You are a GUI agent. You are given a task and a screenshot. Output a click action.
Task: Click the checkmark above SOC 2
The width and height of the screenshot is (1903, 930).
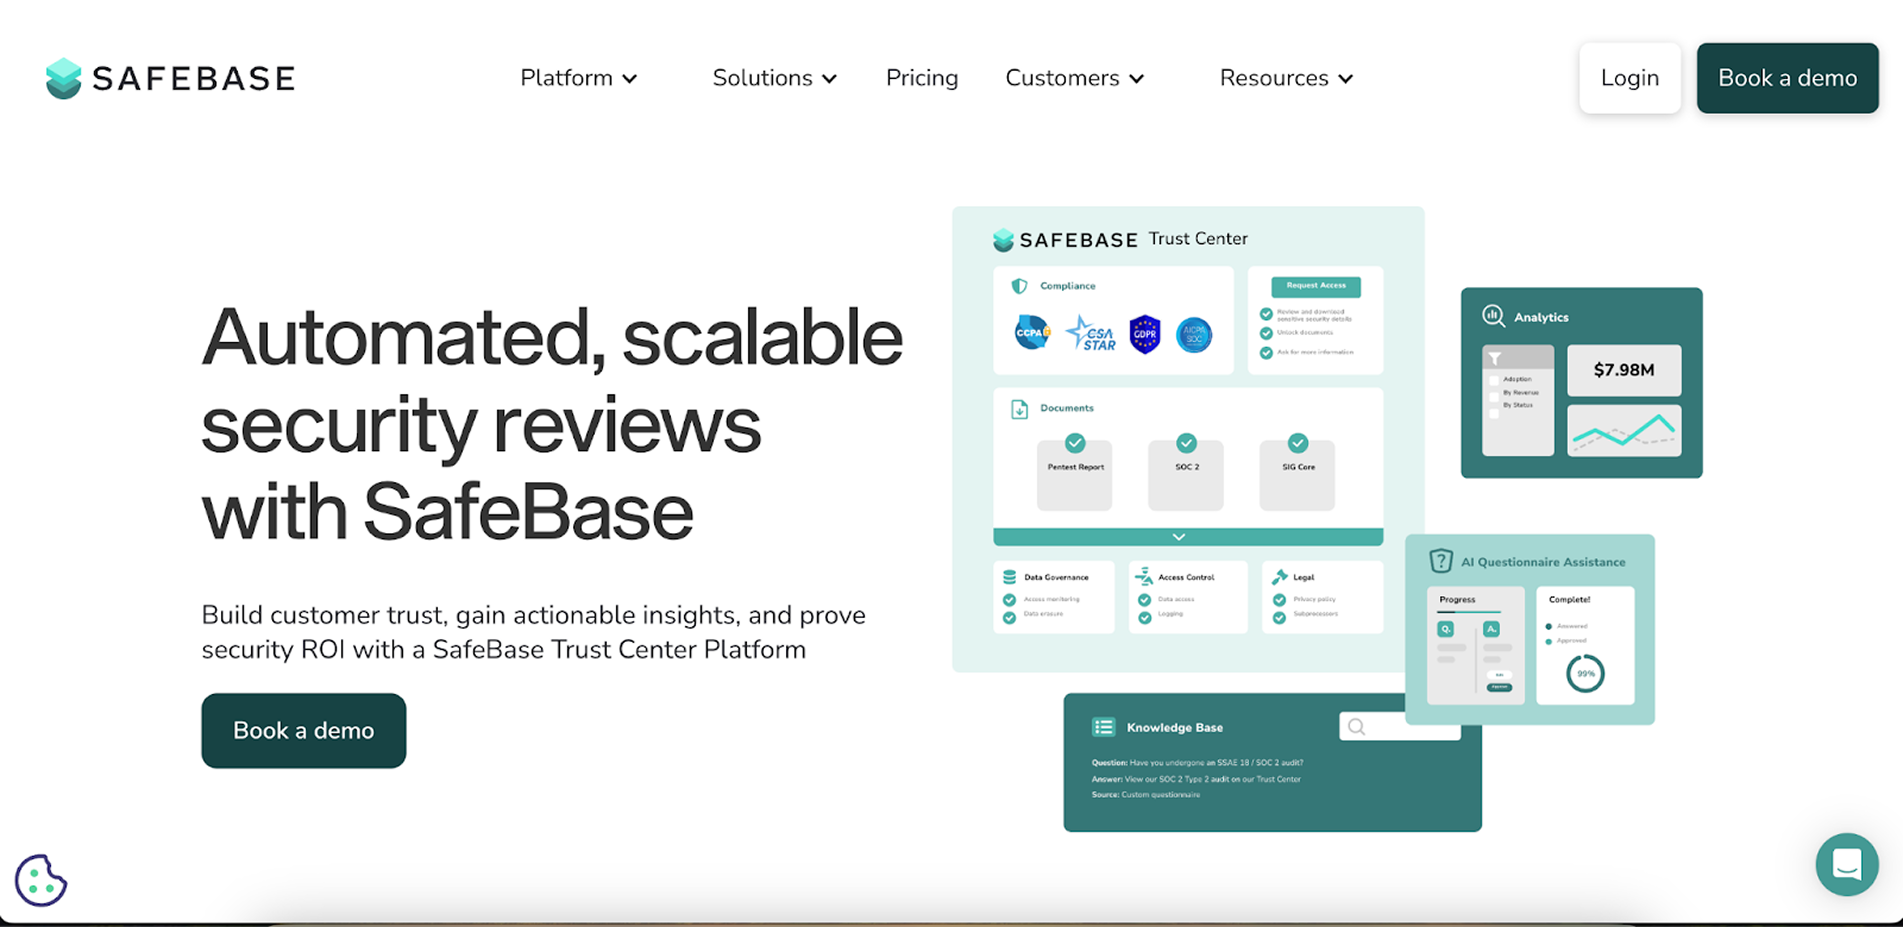[x=1186, y=443]
